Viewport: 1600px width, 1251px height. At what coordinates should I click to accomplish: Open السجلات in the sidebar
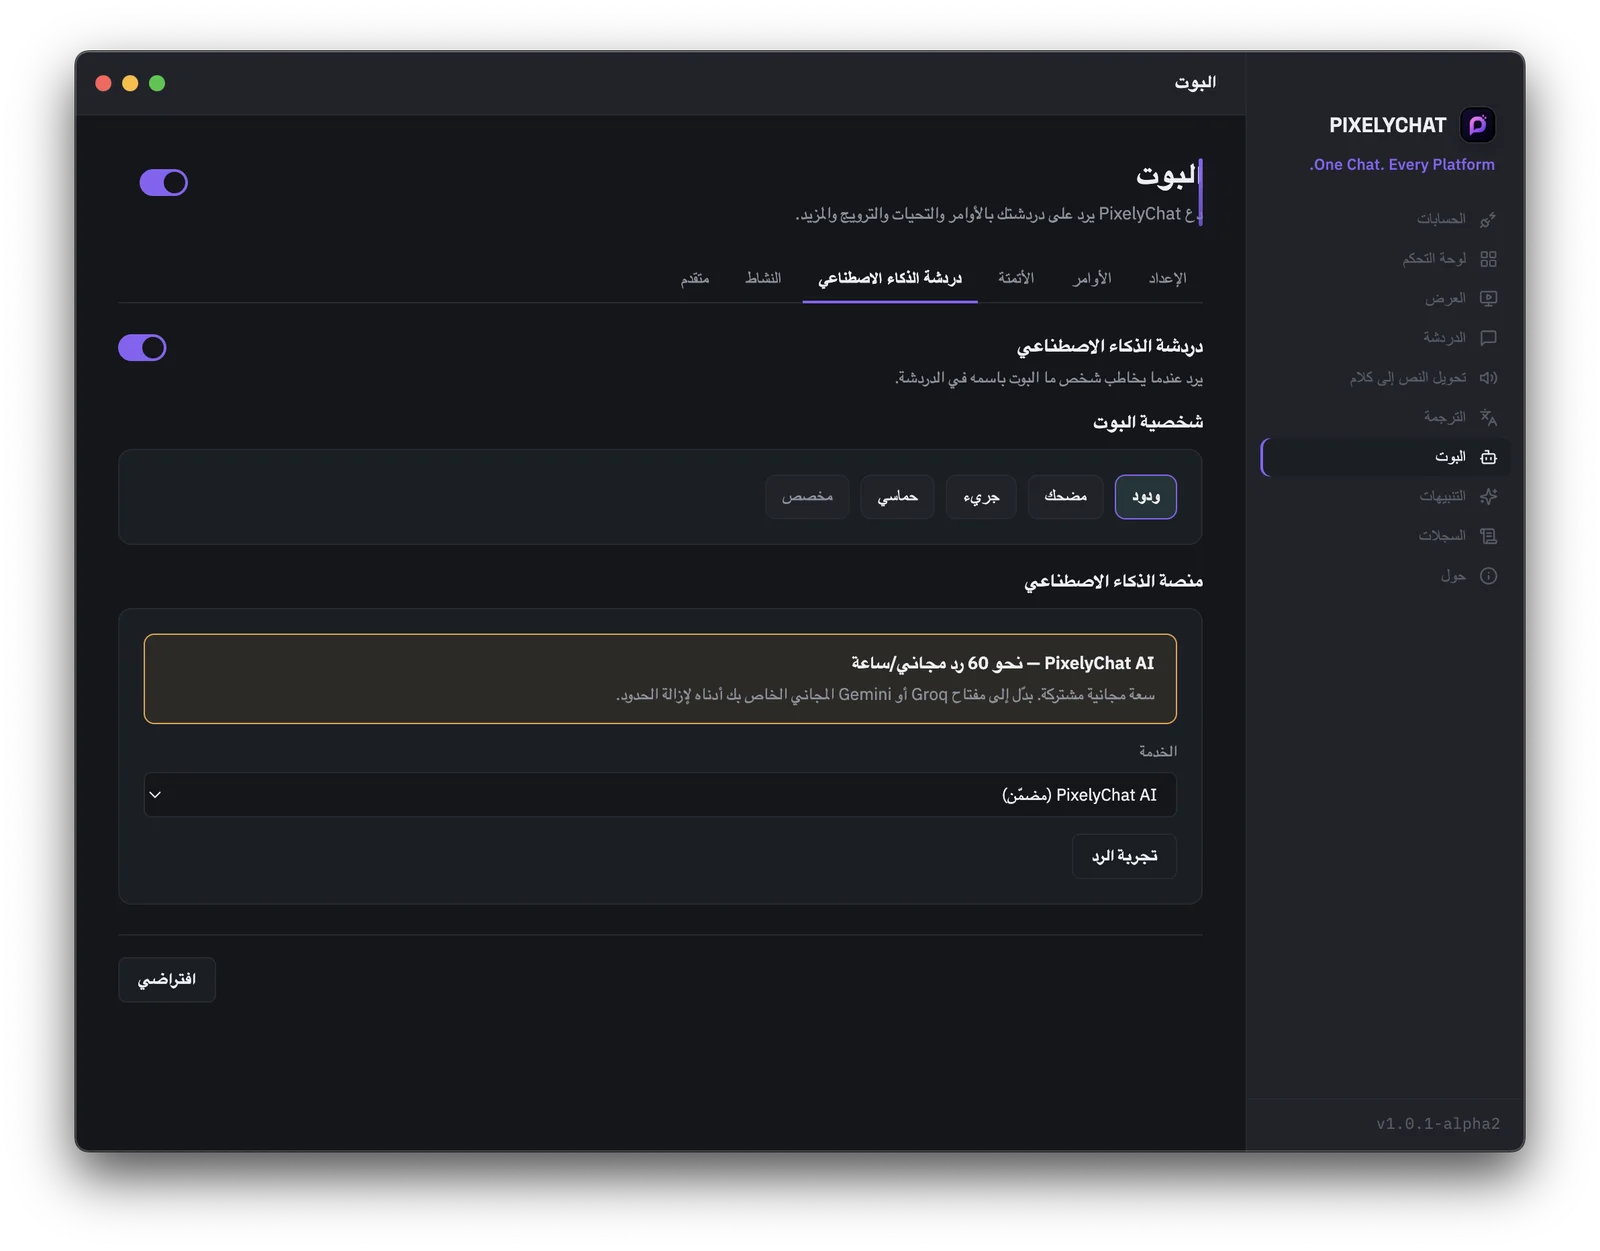(x=1385, y=536)
